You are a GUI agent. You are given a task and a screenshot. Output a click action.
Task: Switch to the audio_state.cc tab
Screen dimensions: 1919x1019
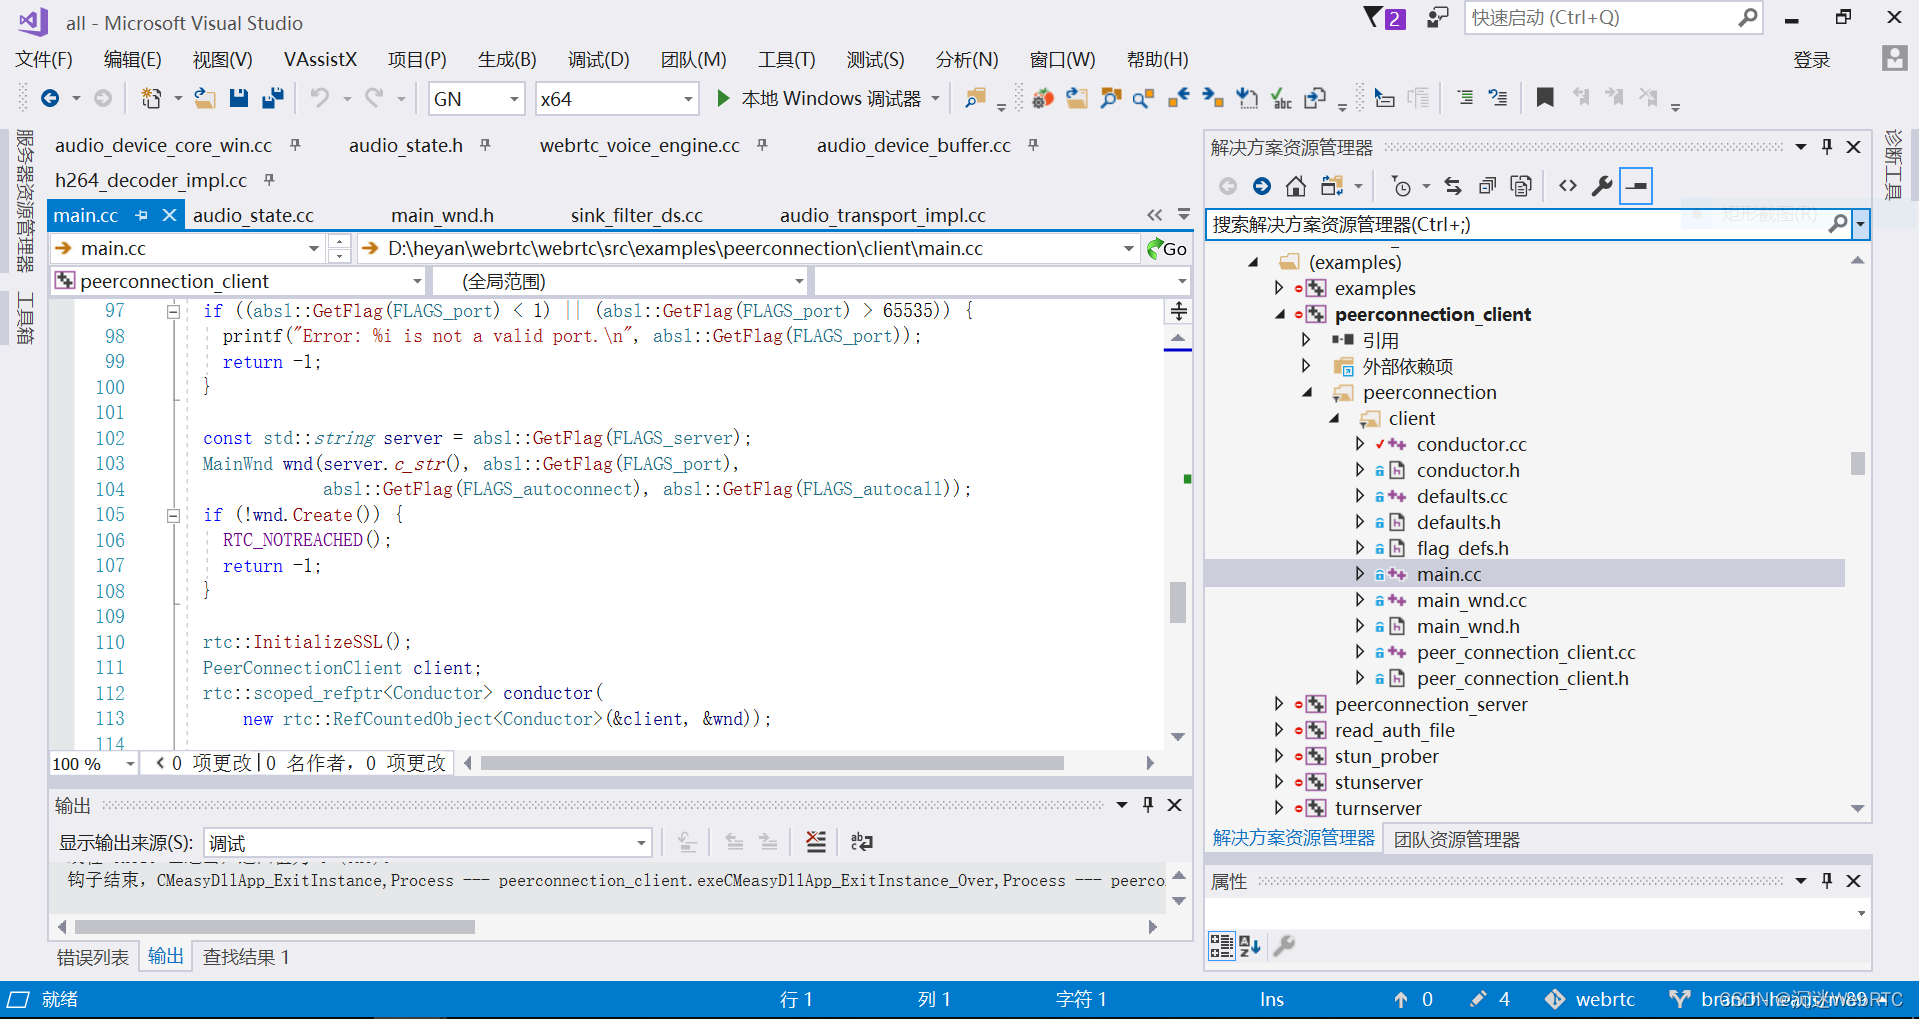[253, 215]
